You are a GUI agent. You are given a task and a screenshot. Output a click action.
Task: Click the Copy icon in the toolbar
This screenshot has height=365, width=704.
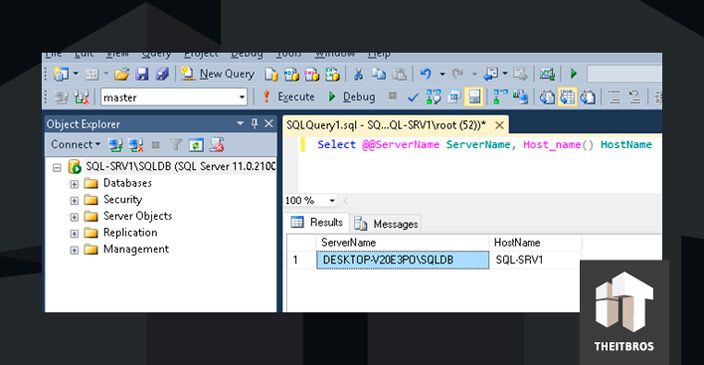(x=378, y=74)
